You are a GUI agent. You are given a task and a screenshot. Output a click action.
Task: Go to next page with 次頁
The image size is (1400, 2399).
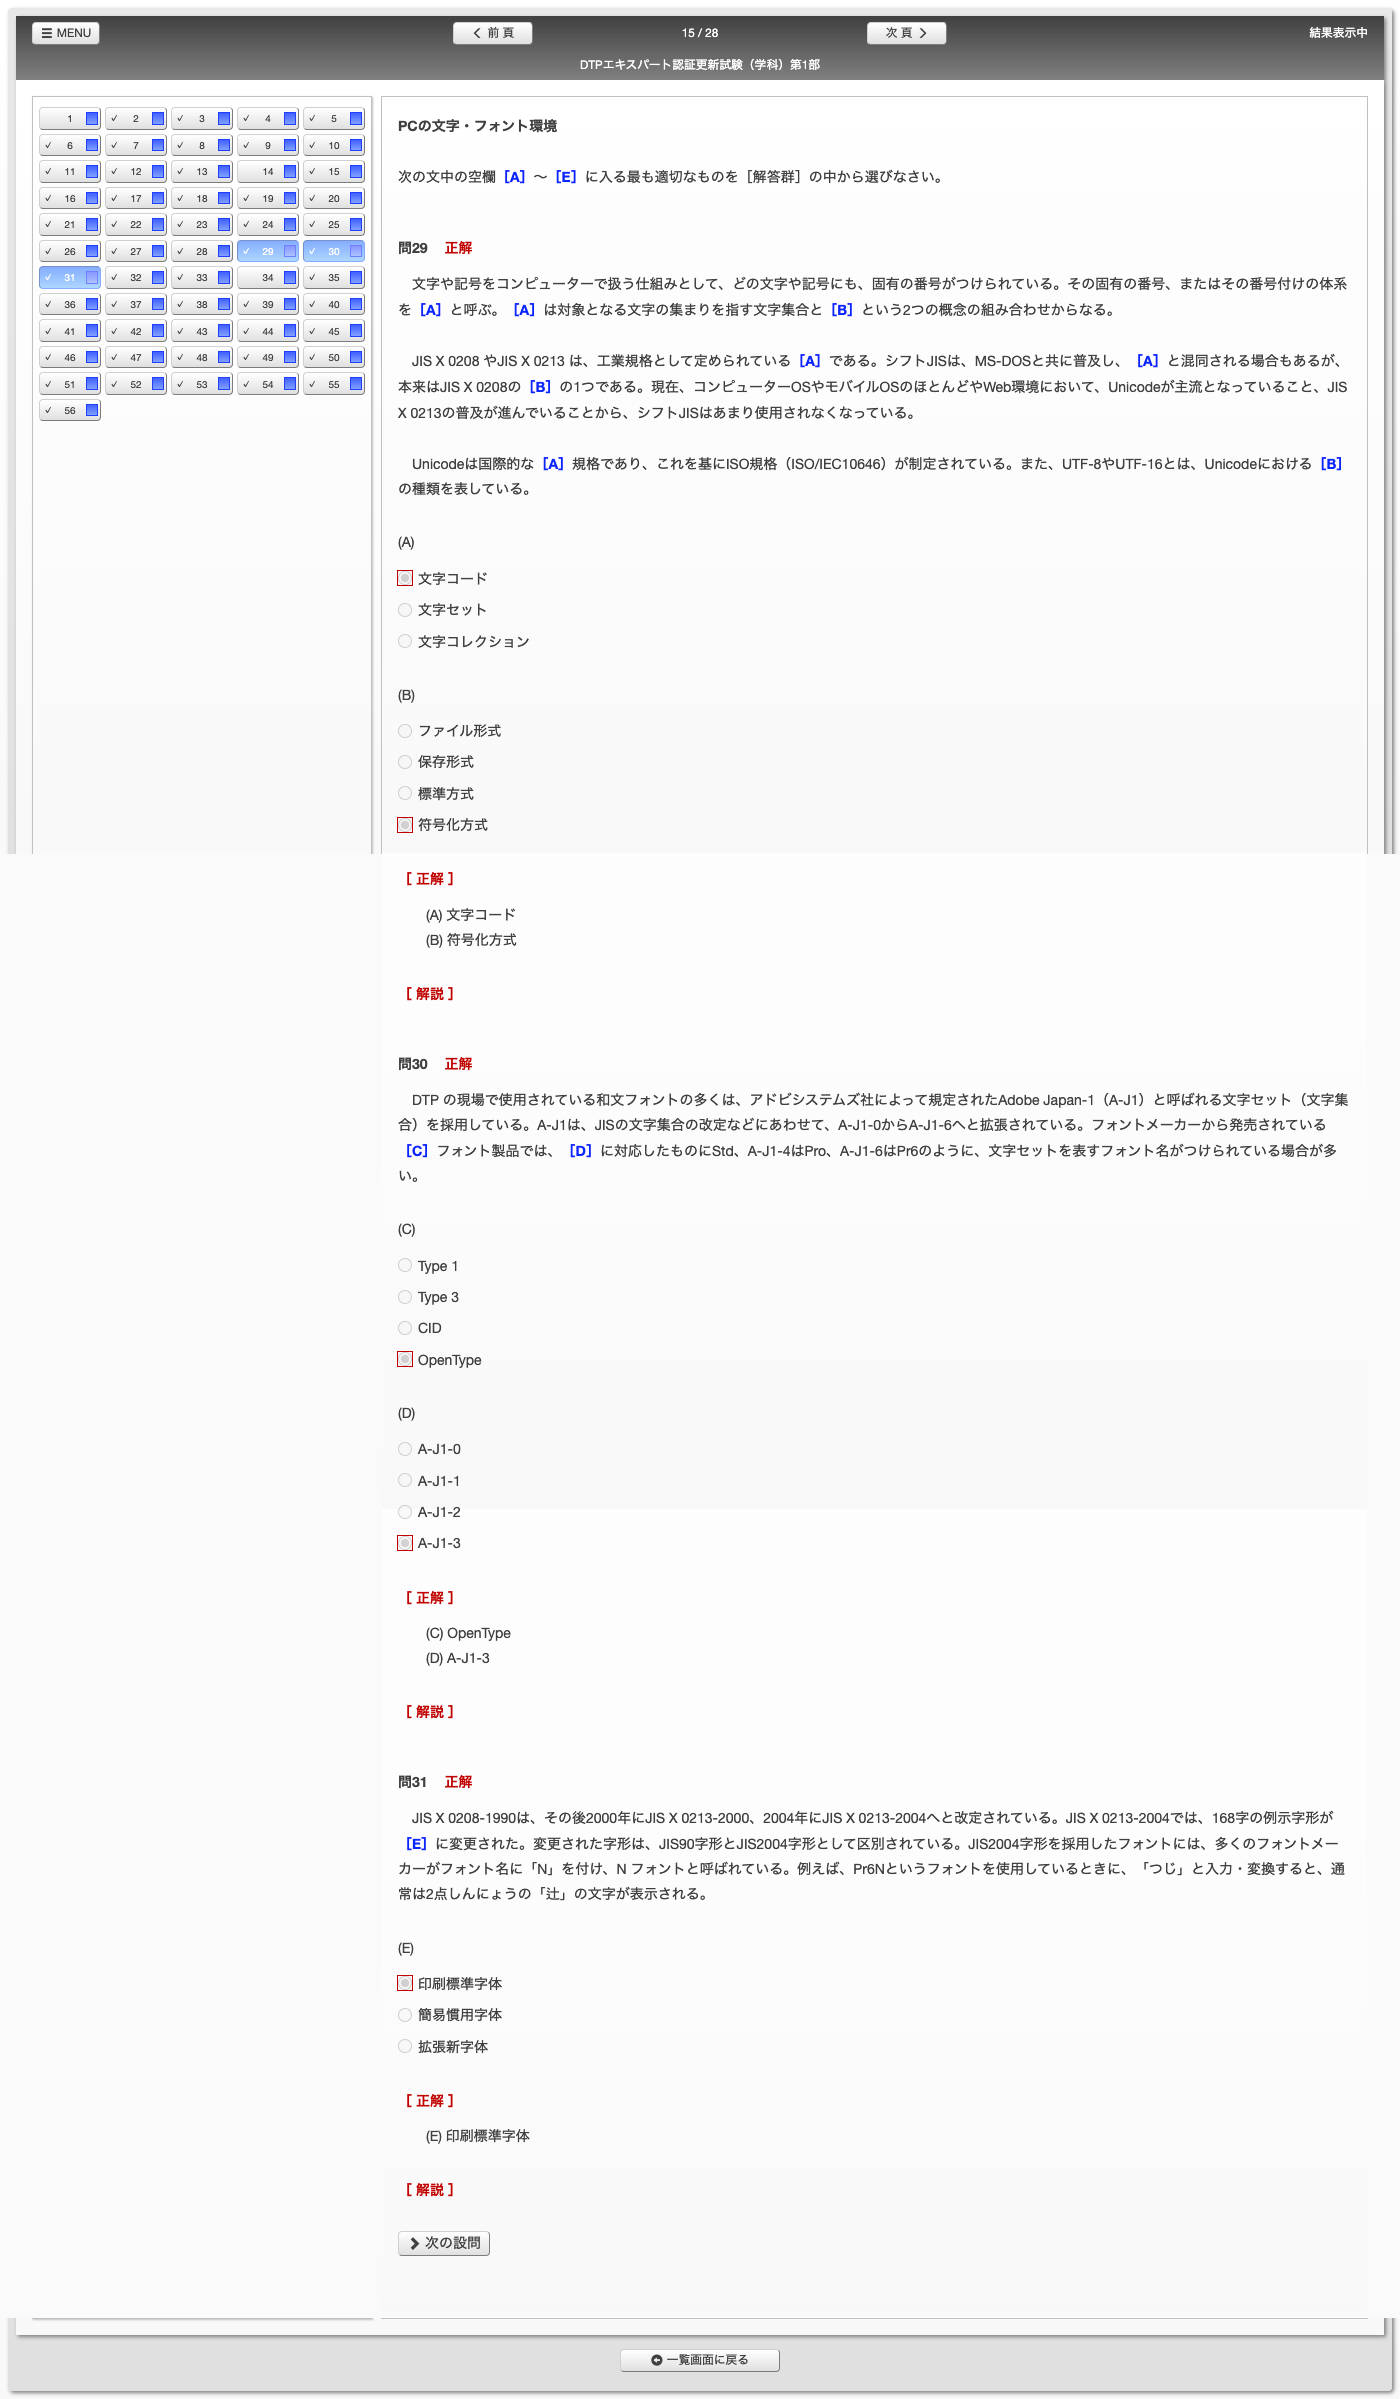tap(906, 33)
